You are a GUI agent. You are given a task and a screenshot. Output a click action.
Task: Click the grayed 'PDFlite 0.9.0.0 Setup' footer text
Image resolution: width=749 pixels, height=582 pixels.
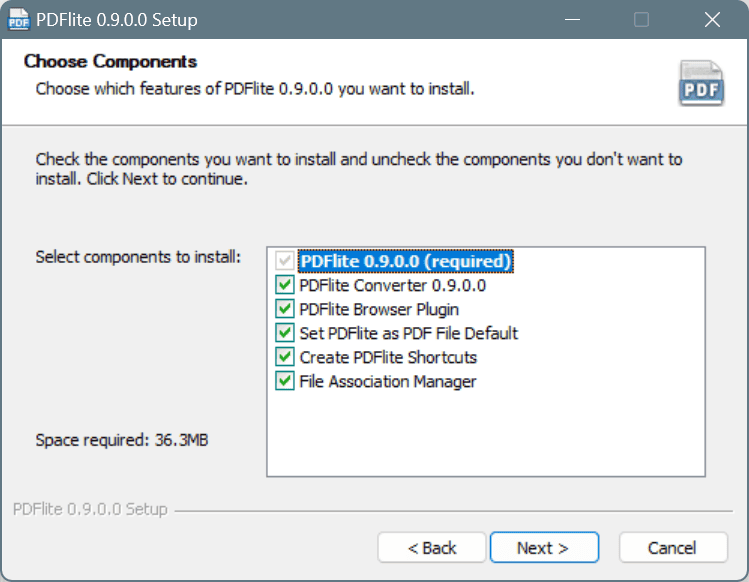(90, 509)
